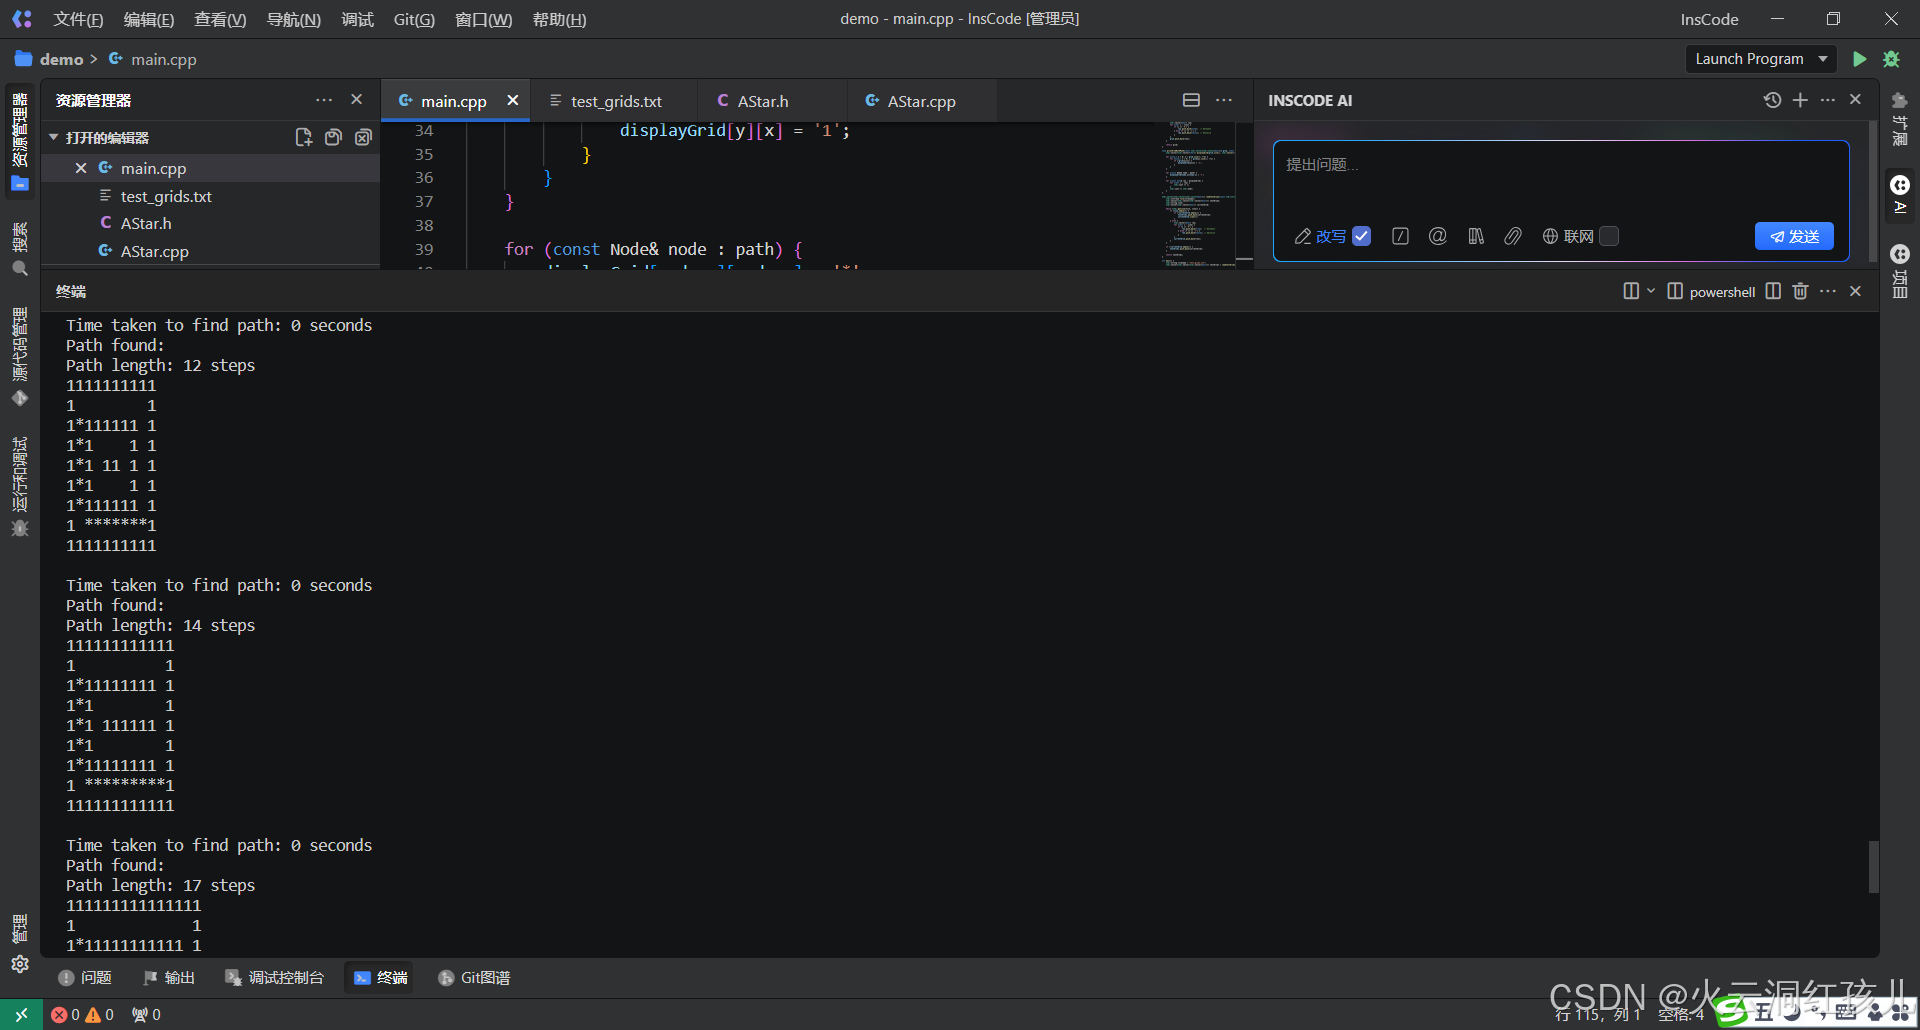The image size is (1920, 1030).
Task: Open INSCODE AI more actions ellipsis
Action: (x=1828, y=100)
